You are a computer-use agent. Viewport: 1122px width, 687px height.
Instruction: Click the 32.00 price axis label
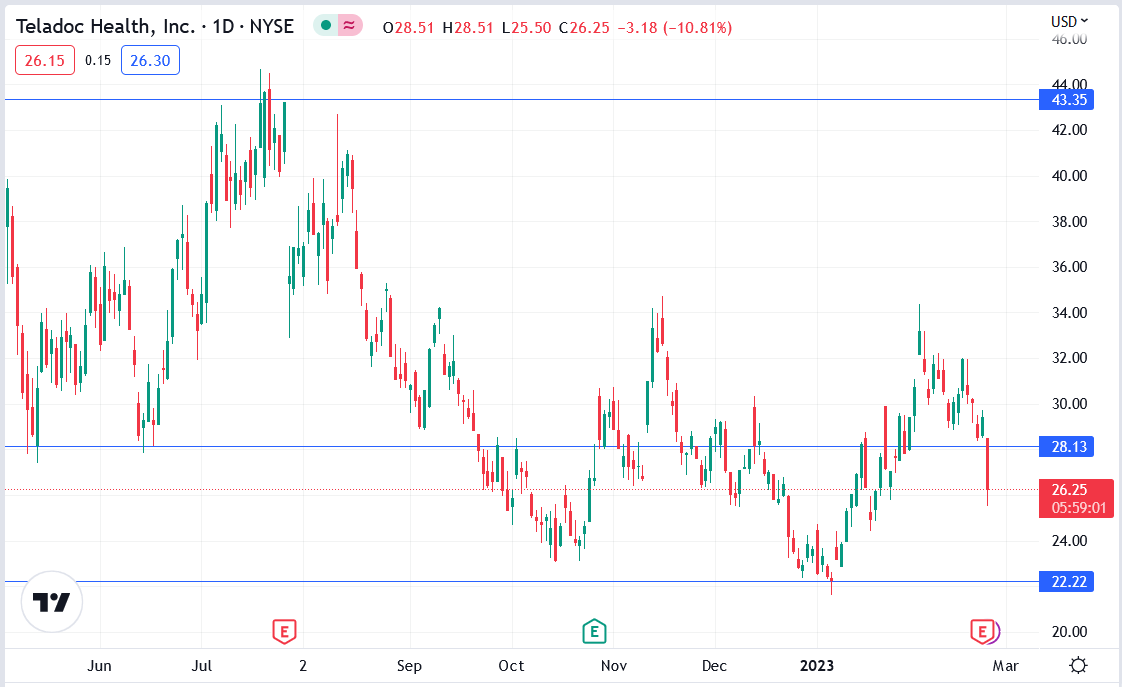(1069, 358)
